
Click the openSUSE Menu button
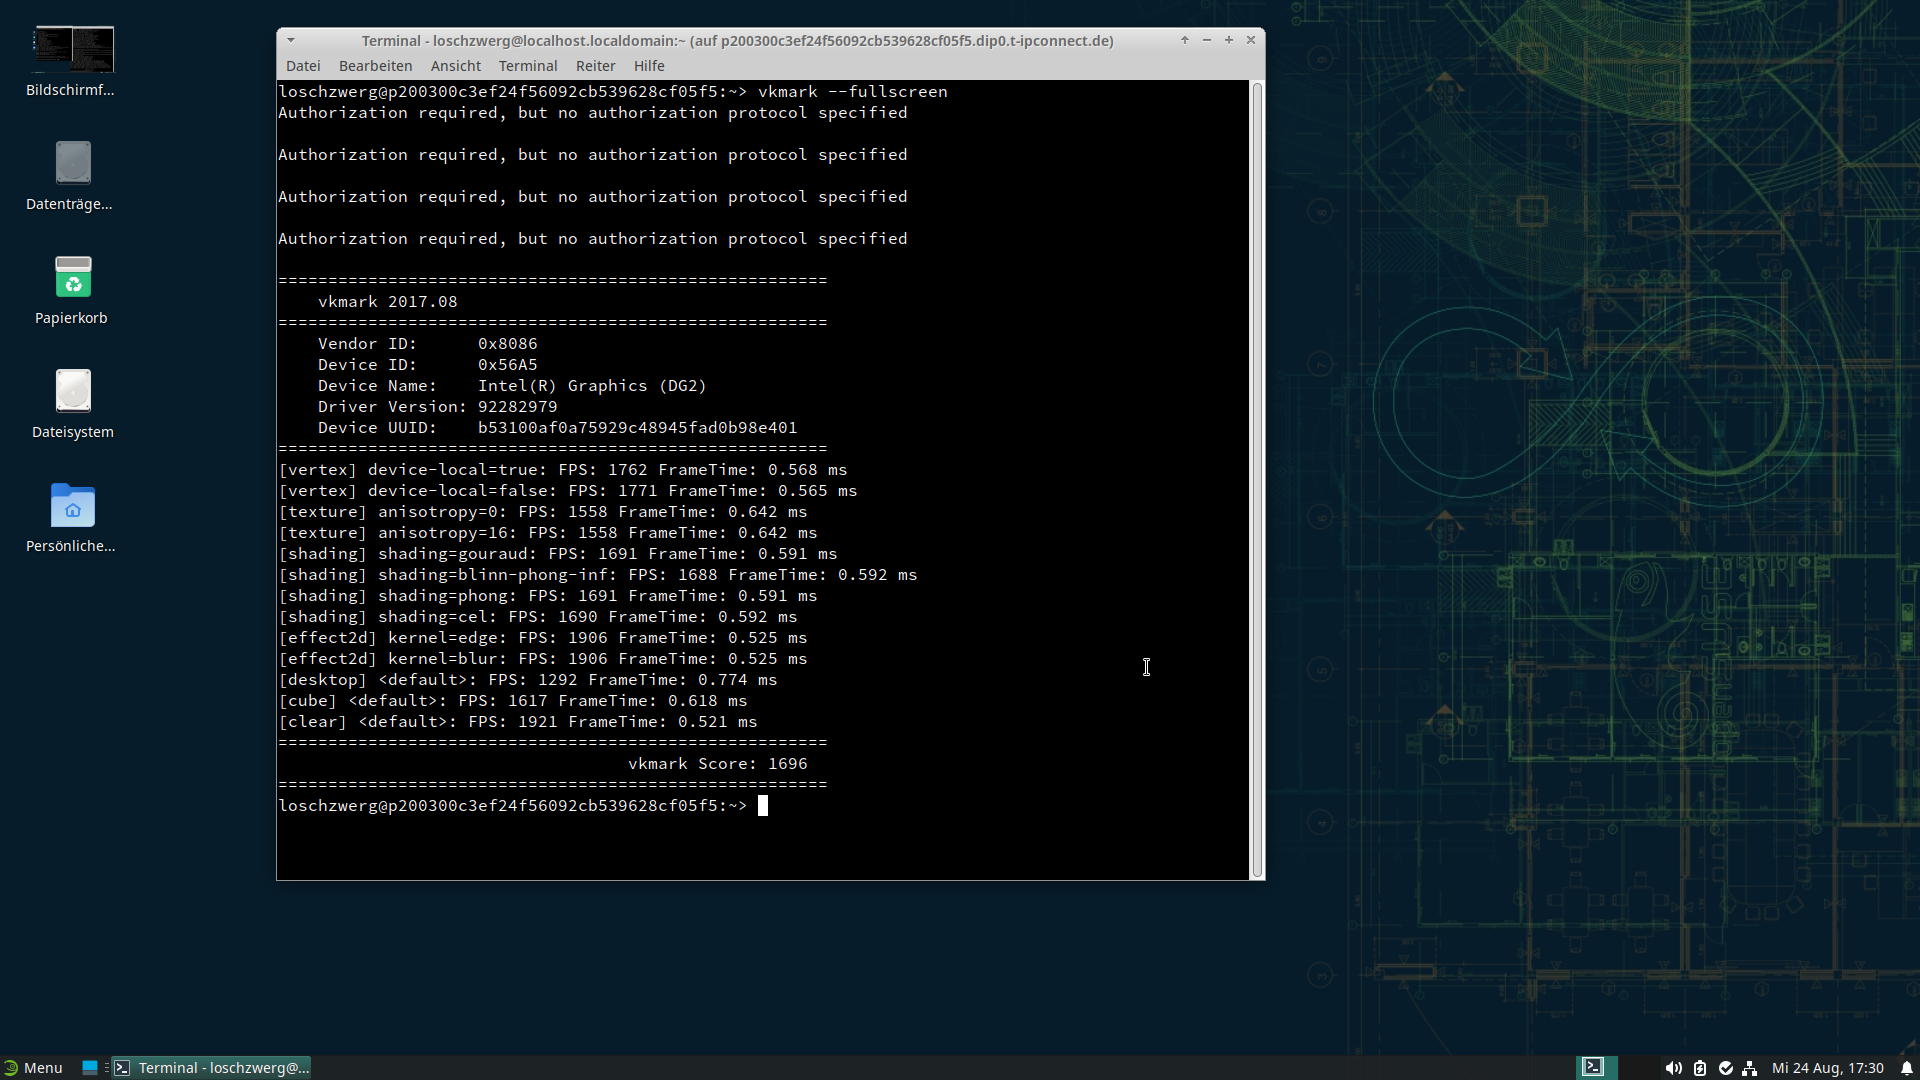(x=33, y=1068)
